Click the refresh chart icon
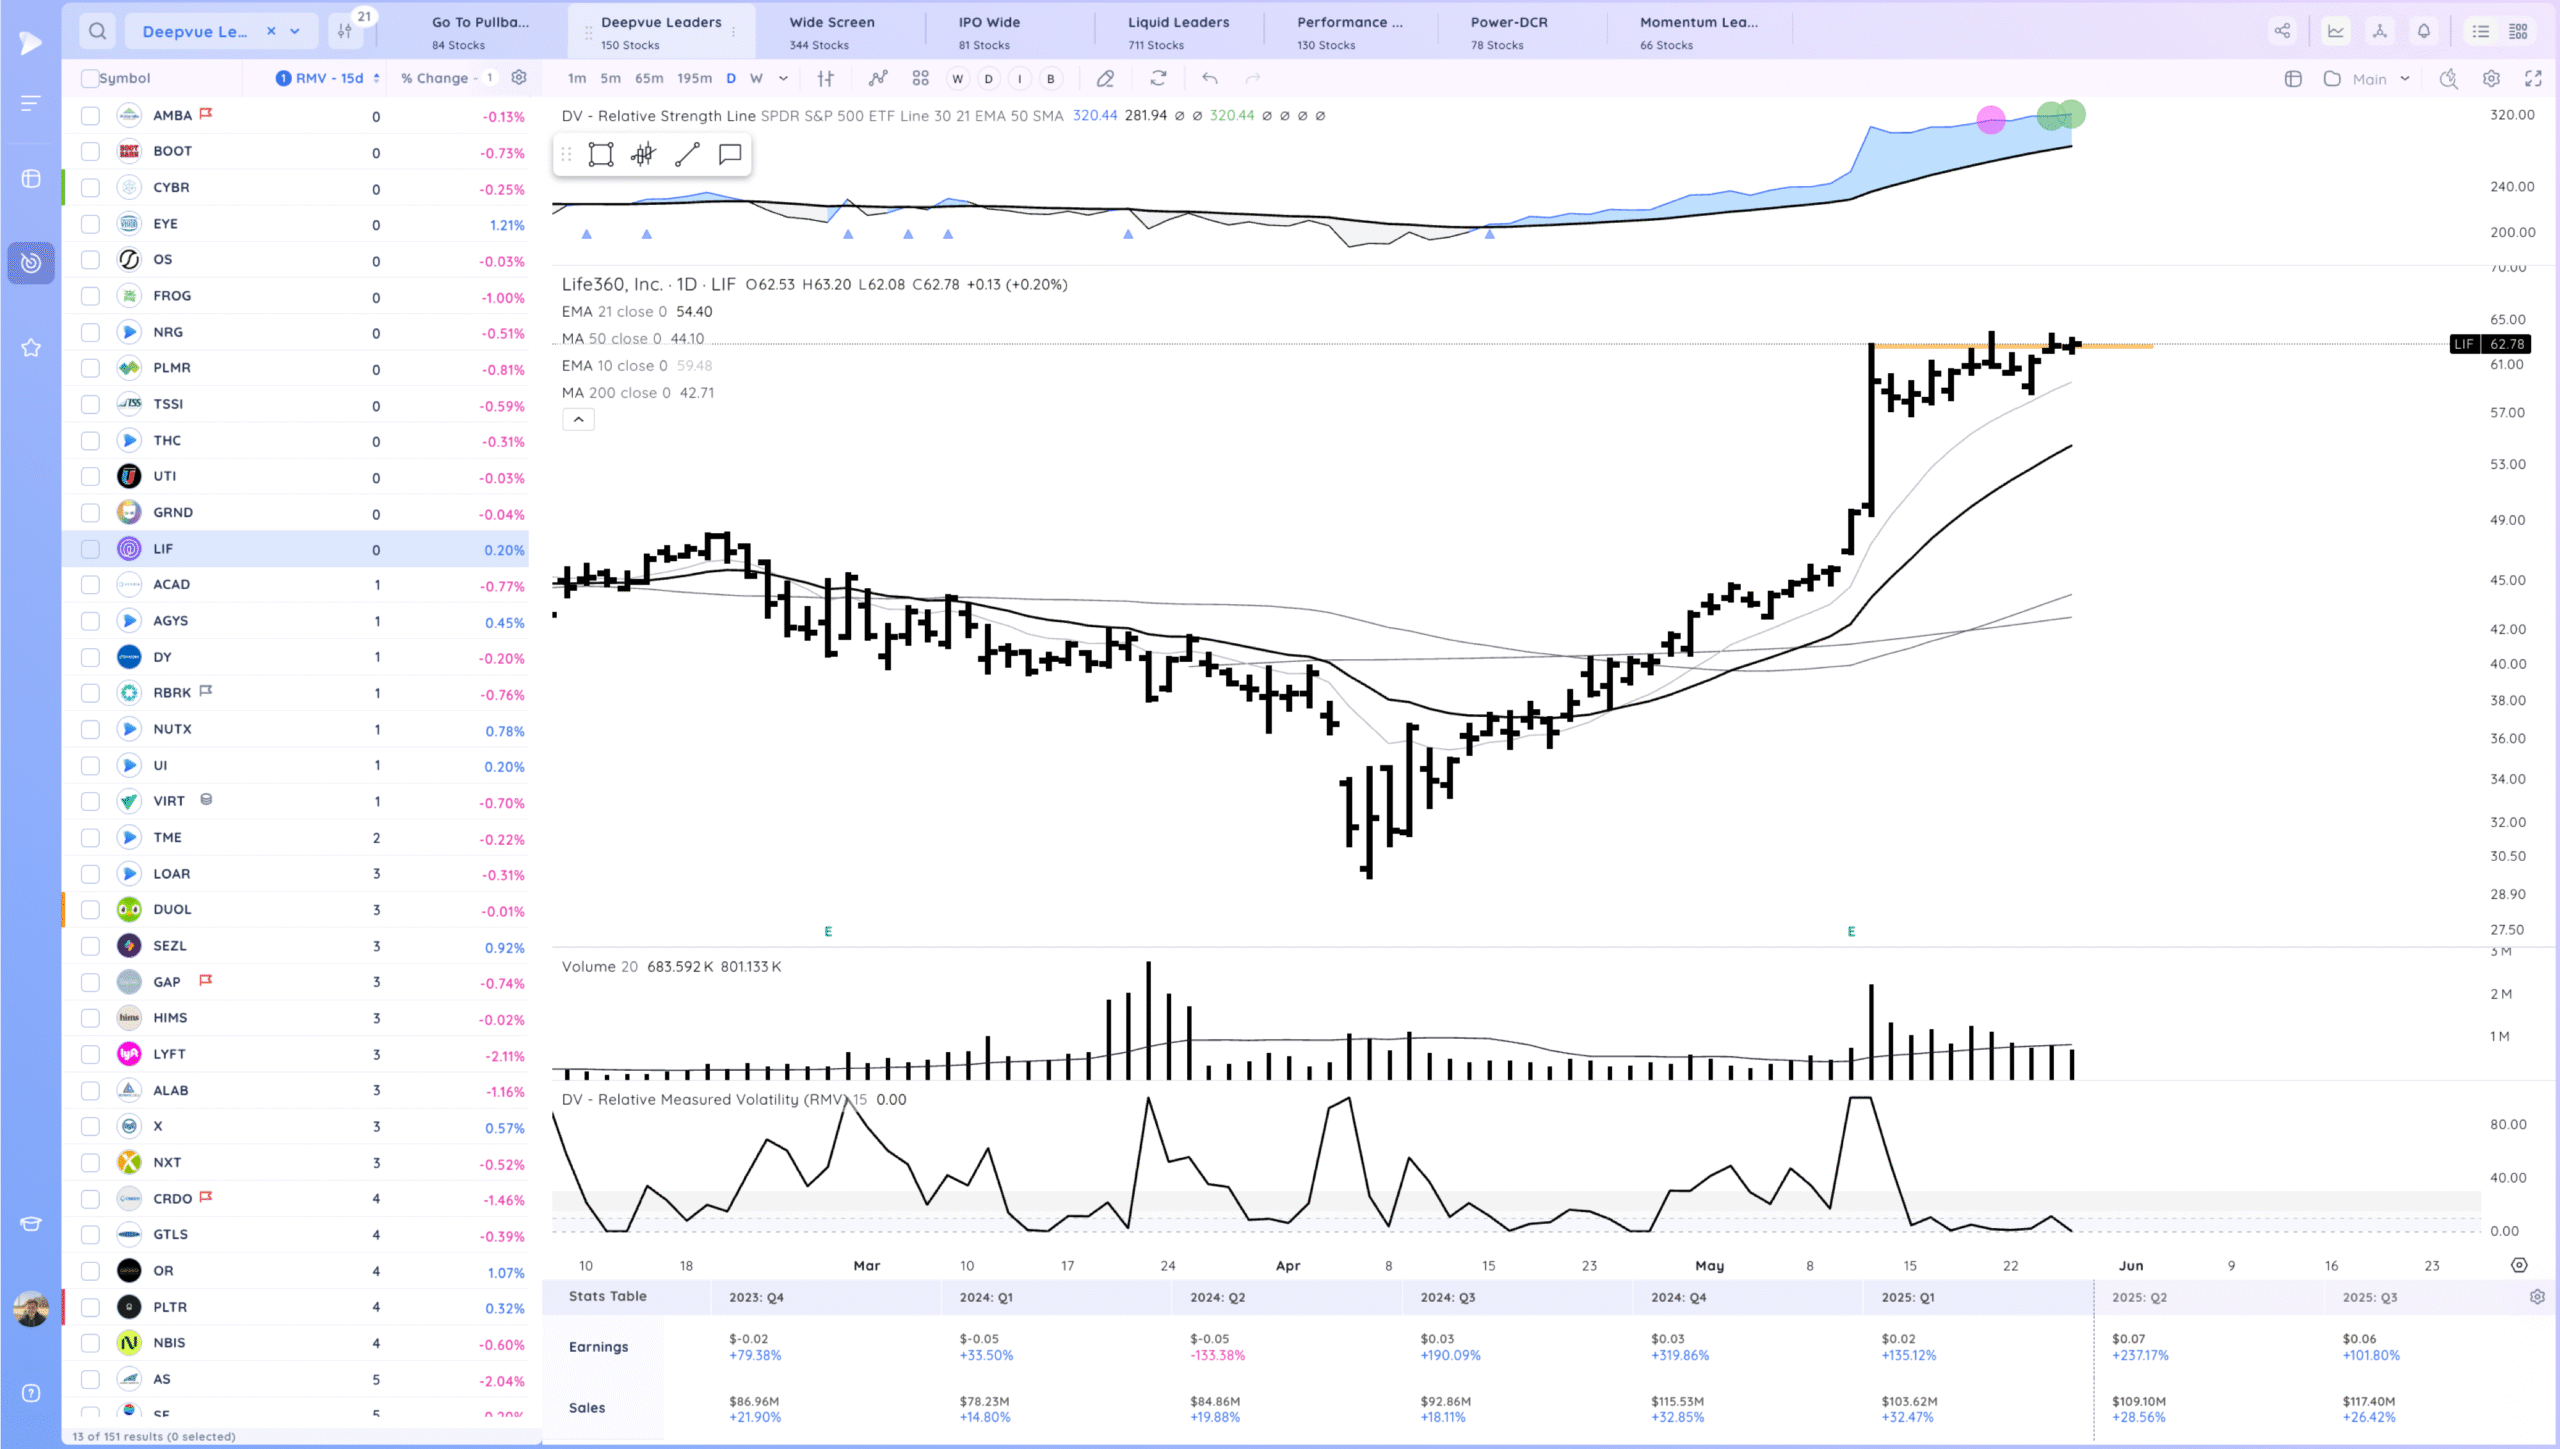This screenshot has width=2560, height=1449. [x=1158, y=78]
